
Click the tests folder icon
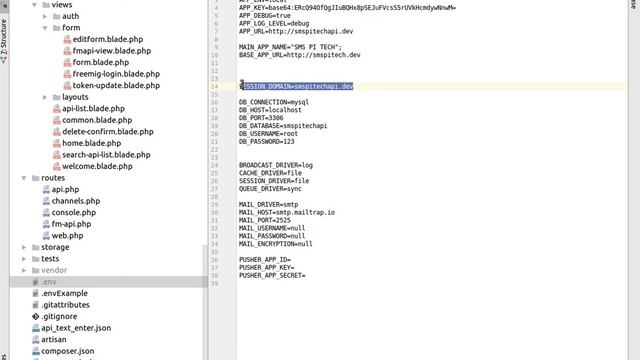[36, 259]
